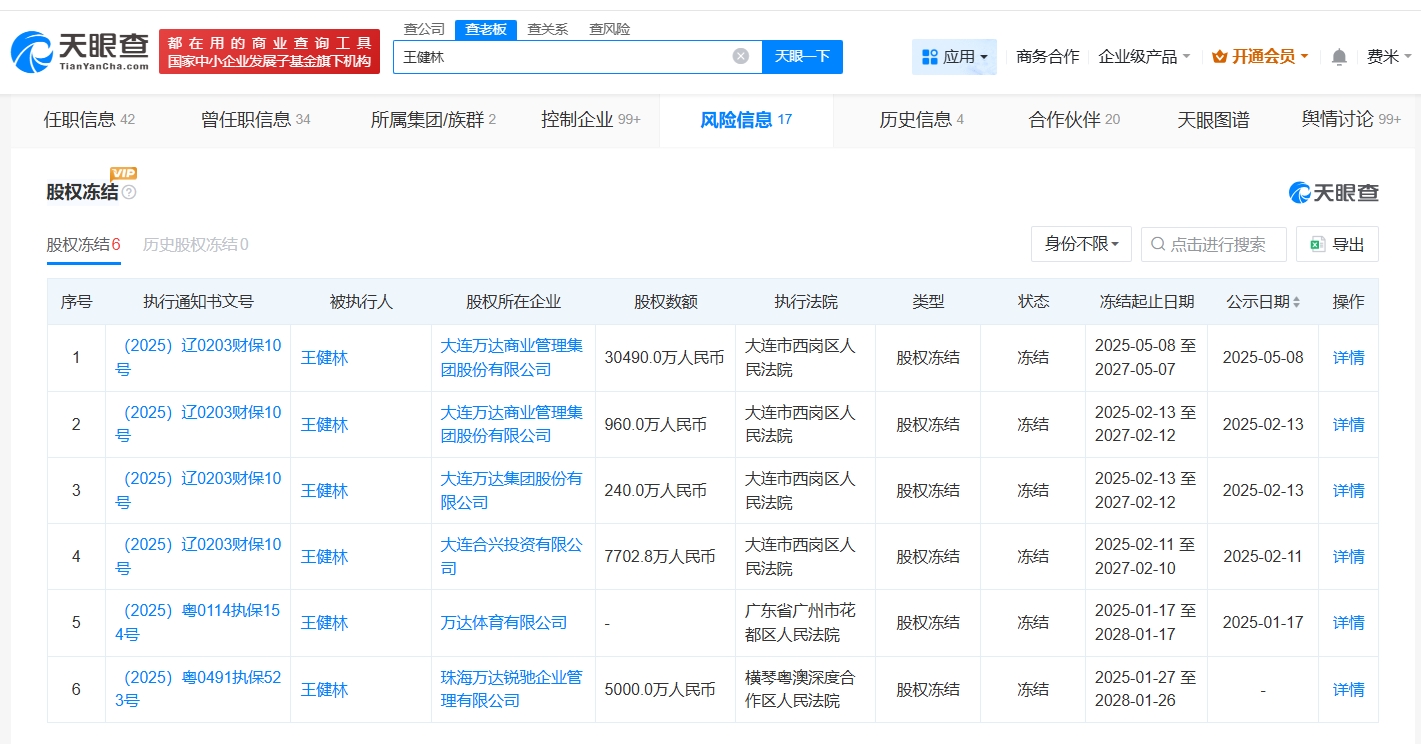Switch to the 查关系 search tab
1421x744 pixels.
click(548, 29)
